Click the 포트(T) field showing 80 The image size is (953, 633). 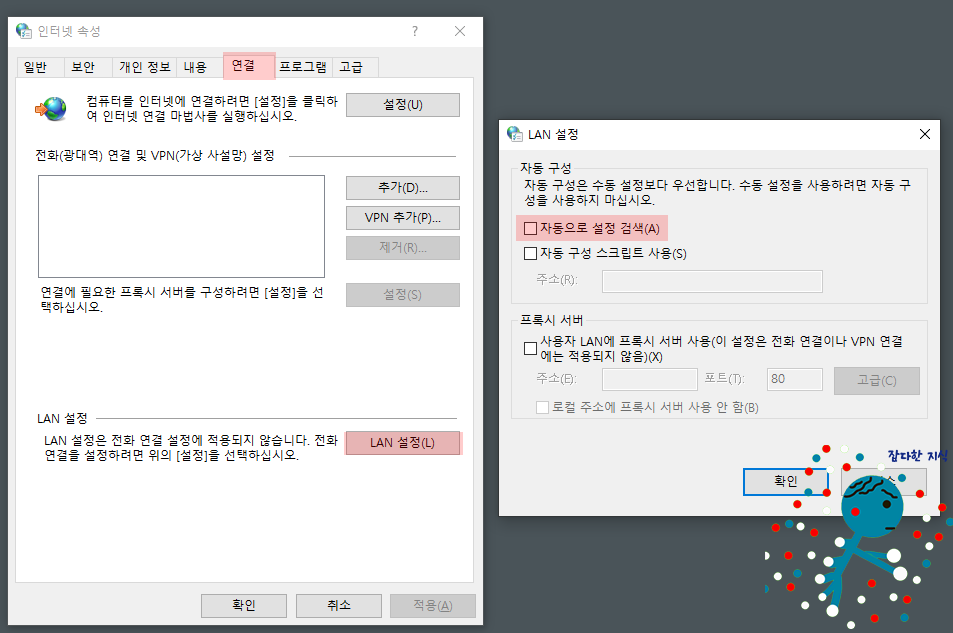(793, 379)
